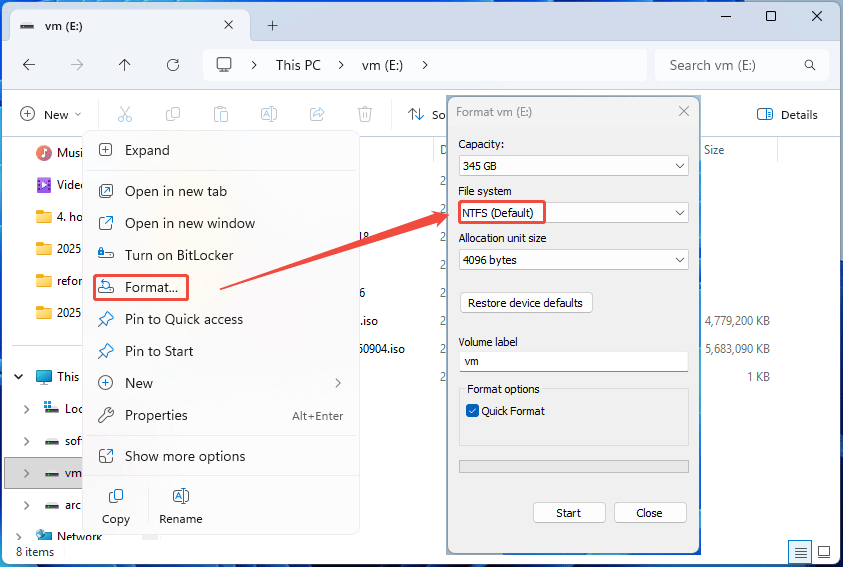Select the 4,779,200 KB file size cell
Viewport: 843px width, 567px height.
[737, 321]
